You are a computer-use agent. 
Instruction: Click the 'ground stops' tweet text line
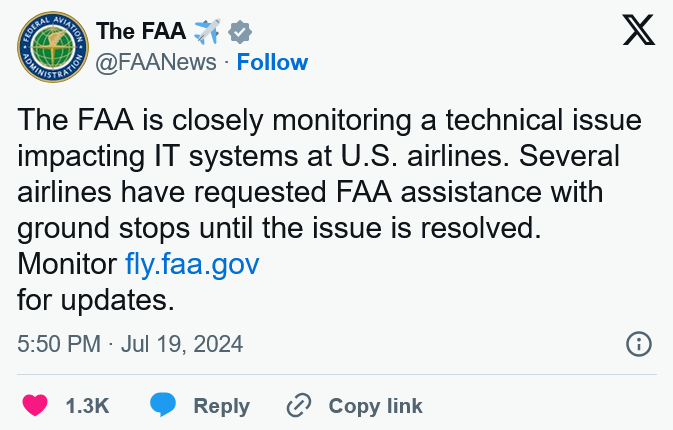point(279,228)
